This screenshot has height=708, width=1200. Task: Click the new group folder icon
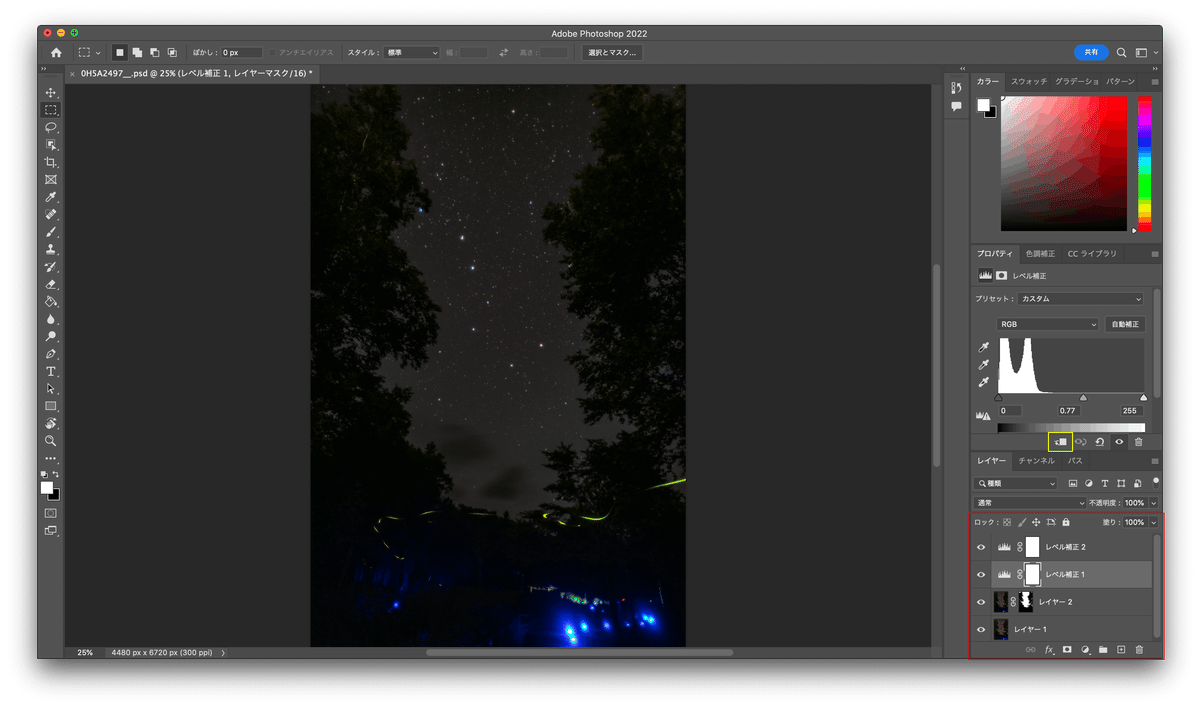click(1103, 649)
